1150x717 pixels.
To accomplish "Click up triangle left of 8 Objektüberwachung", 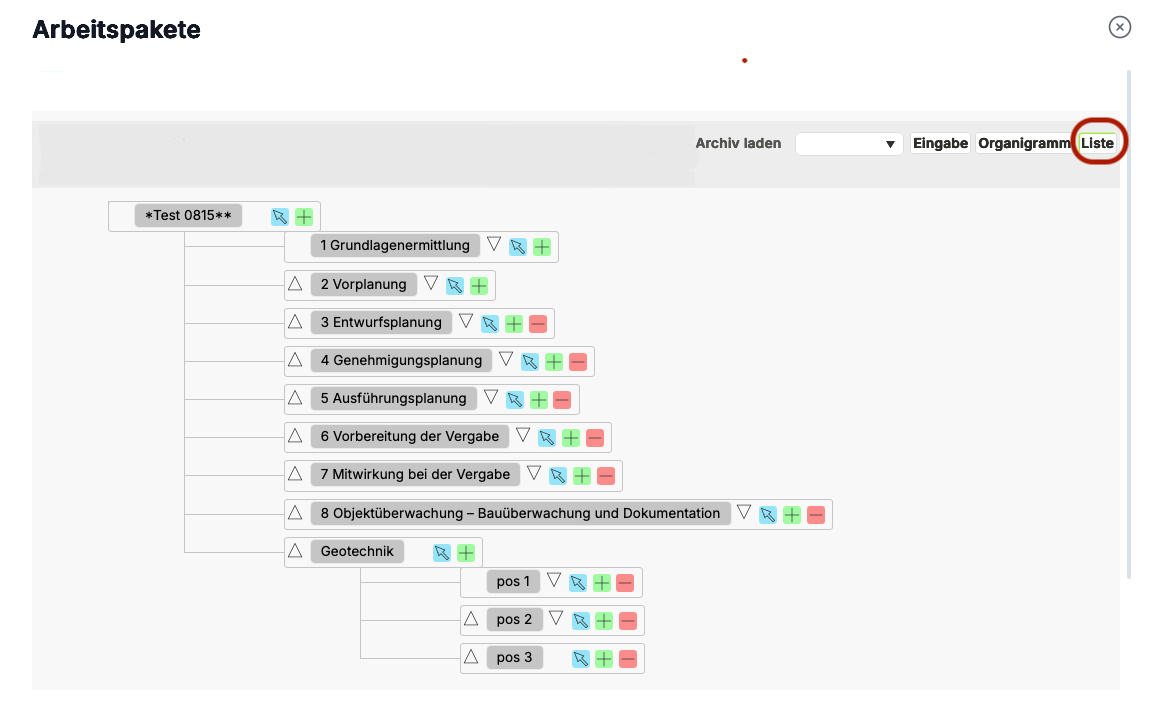I will (295, 512).
